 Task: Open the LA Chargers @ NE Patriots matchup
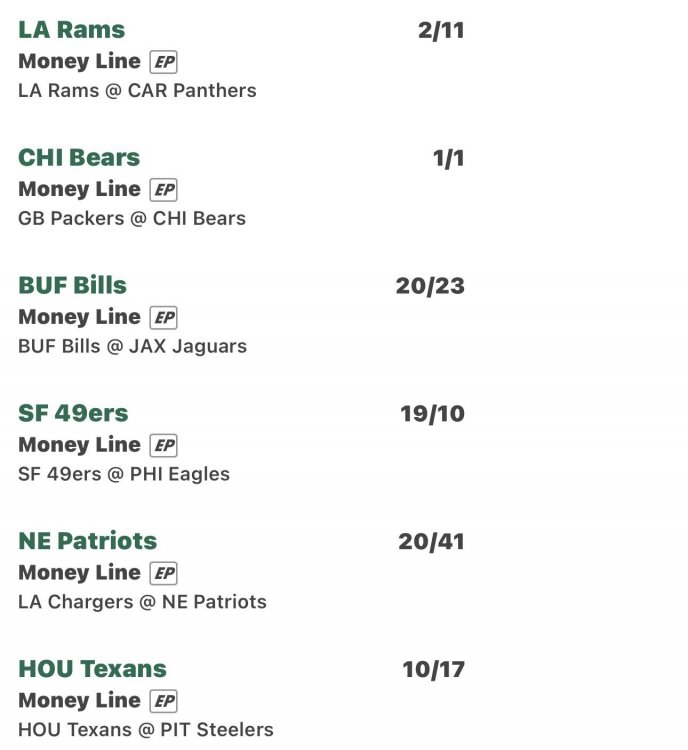click(x=142, y=602)
